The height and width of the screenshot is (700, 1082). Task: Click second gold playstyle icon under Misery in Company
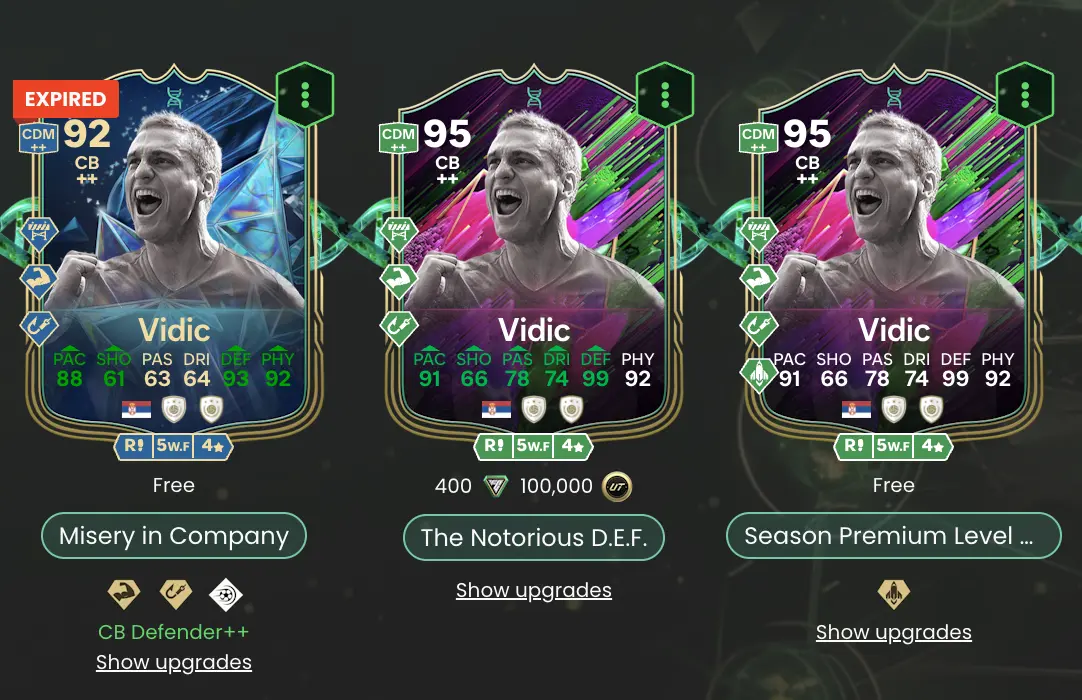(175, 593)
